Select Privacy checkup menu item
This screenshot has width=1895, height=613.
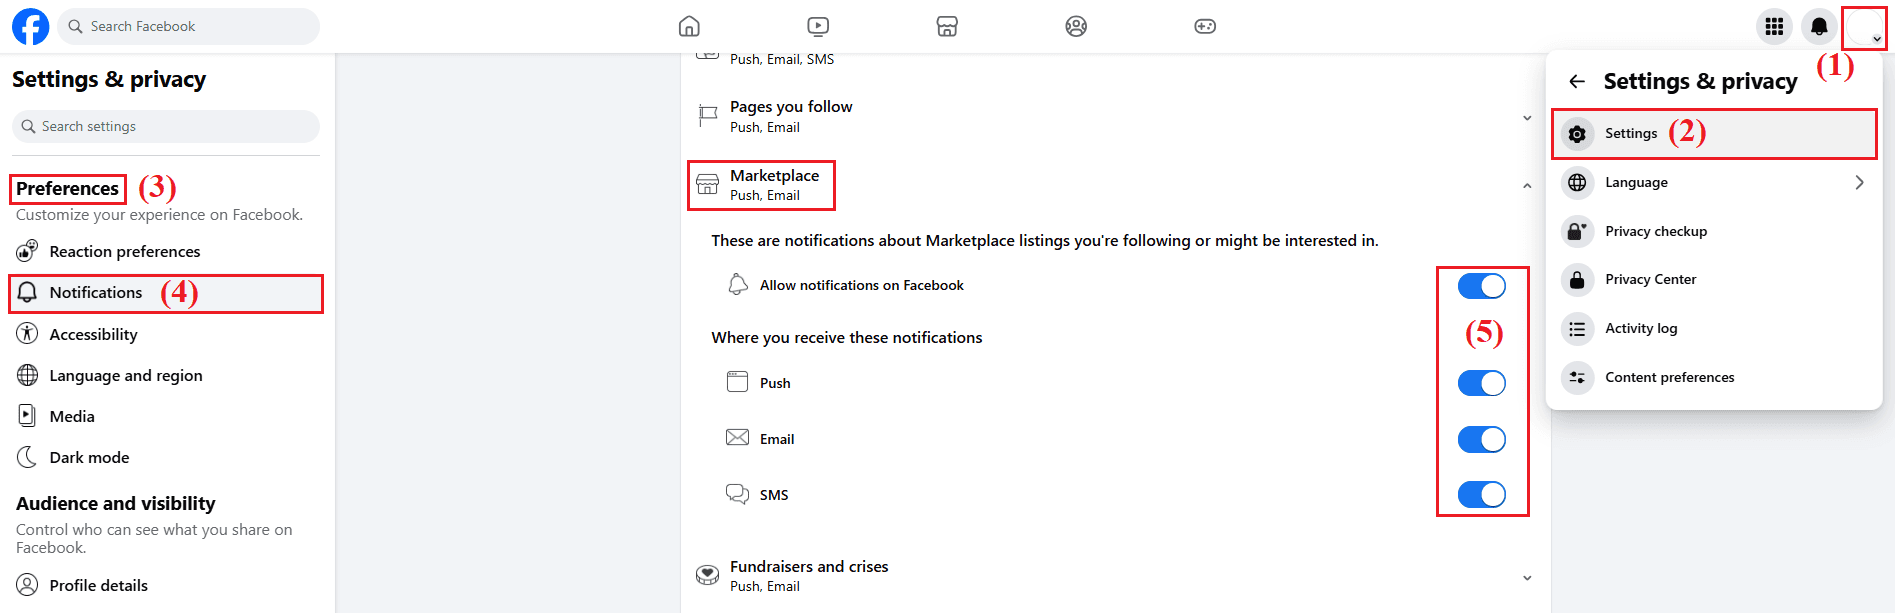click(x=1714, y=231)
